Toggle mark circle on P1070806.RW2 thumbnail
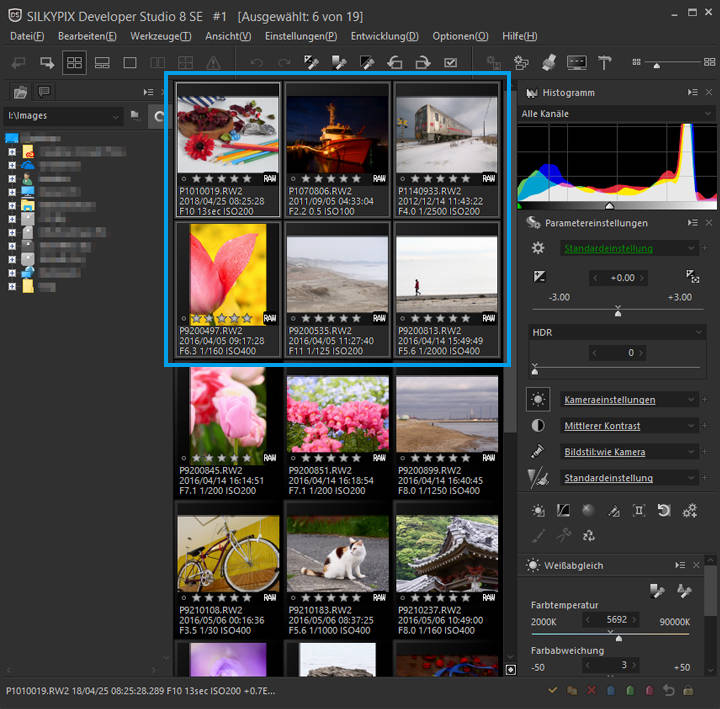The width and height of the screenshot is (720, 709). (293, 179)
